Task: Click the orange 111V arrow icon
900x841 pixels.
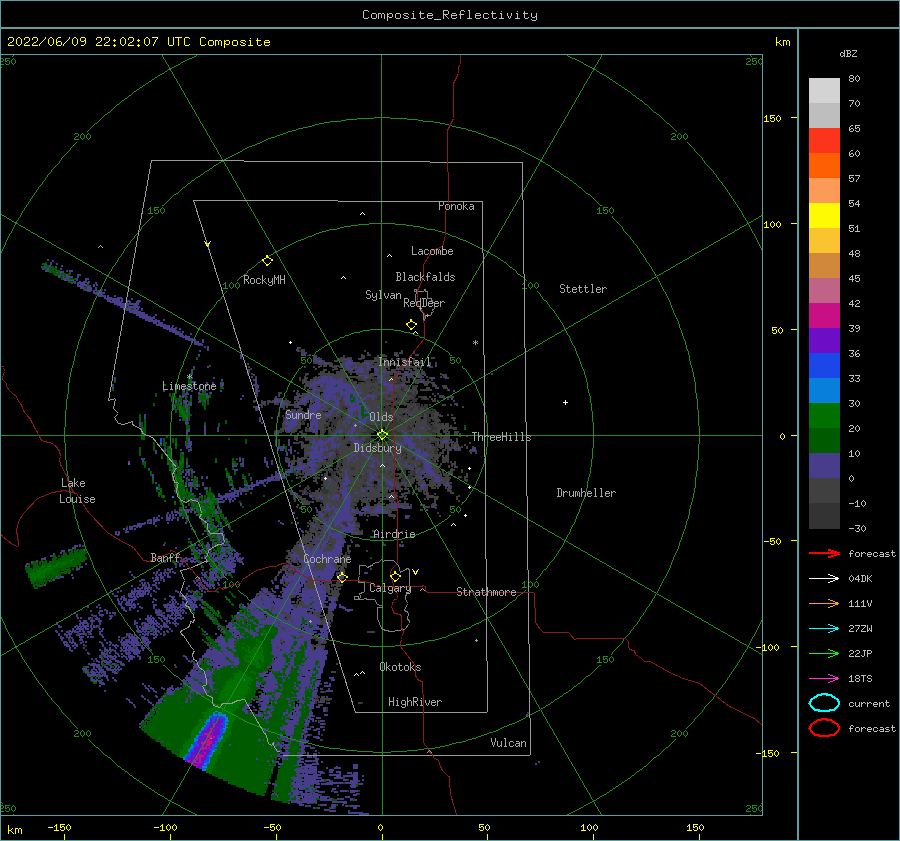Action: 824,603
